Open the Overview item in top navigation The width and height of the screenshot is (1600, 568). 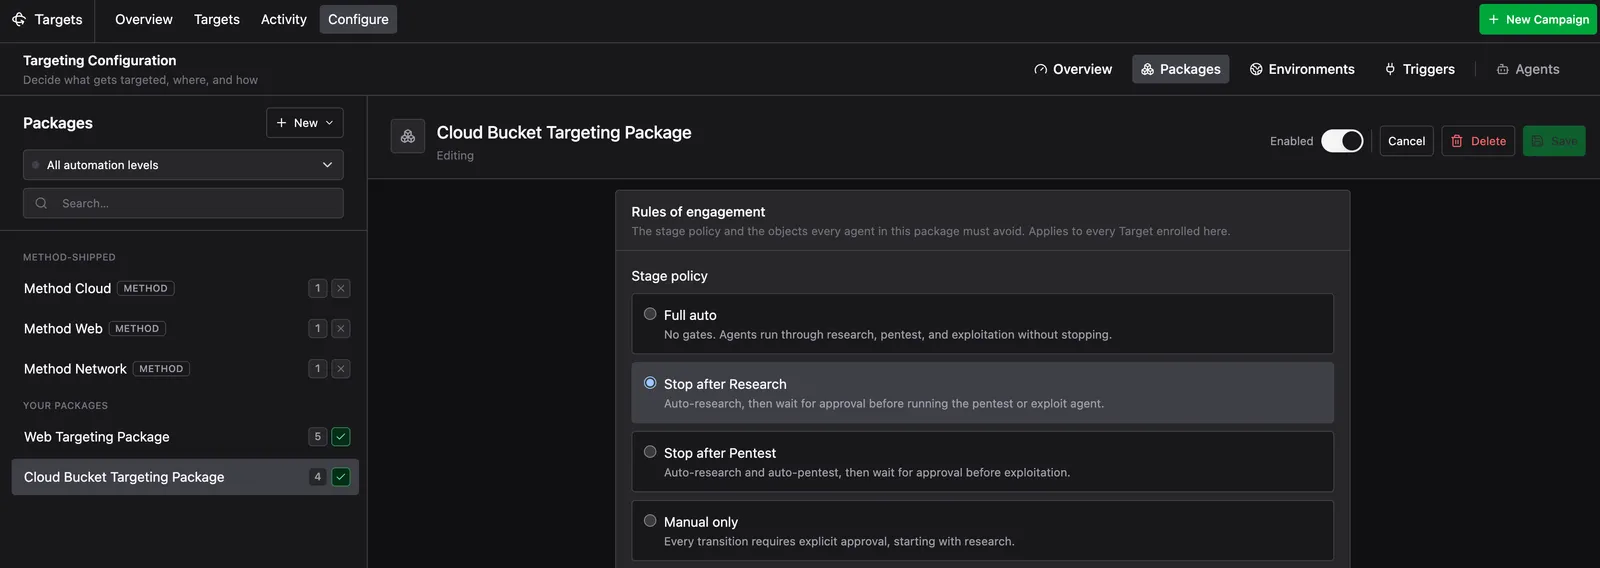(x=144, y=19)
